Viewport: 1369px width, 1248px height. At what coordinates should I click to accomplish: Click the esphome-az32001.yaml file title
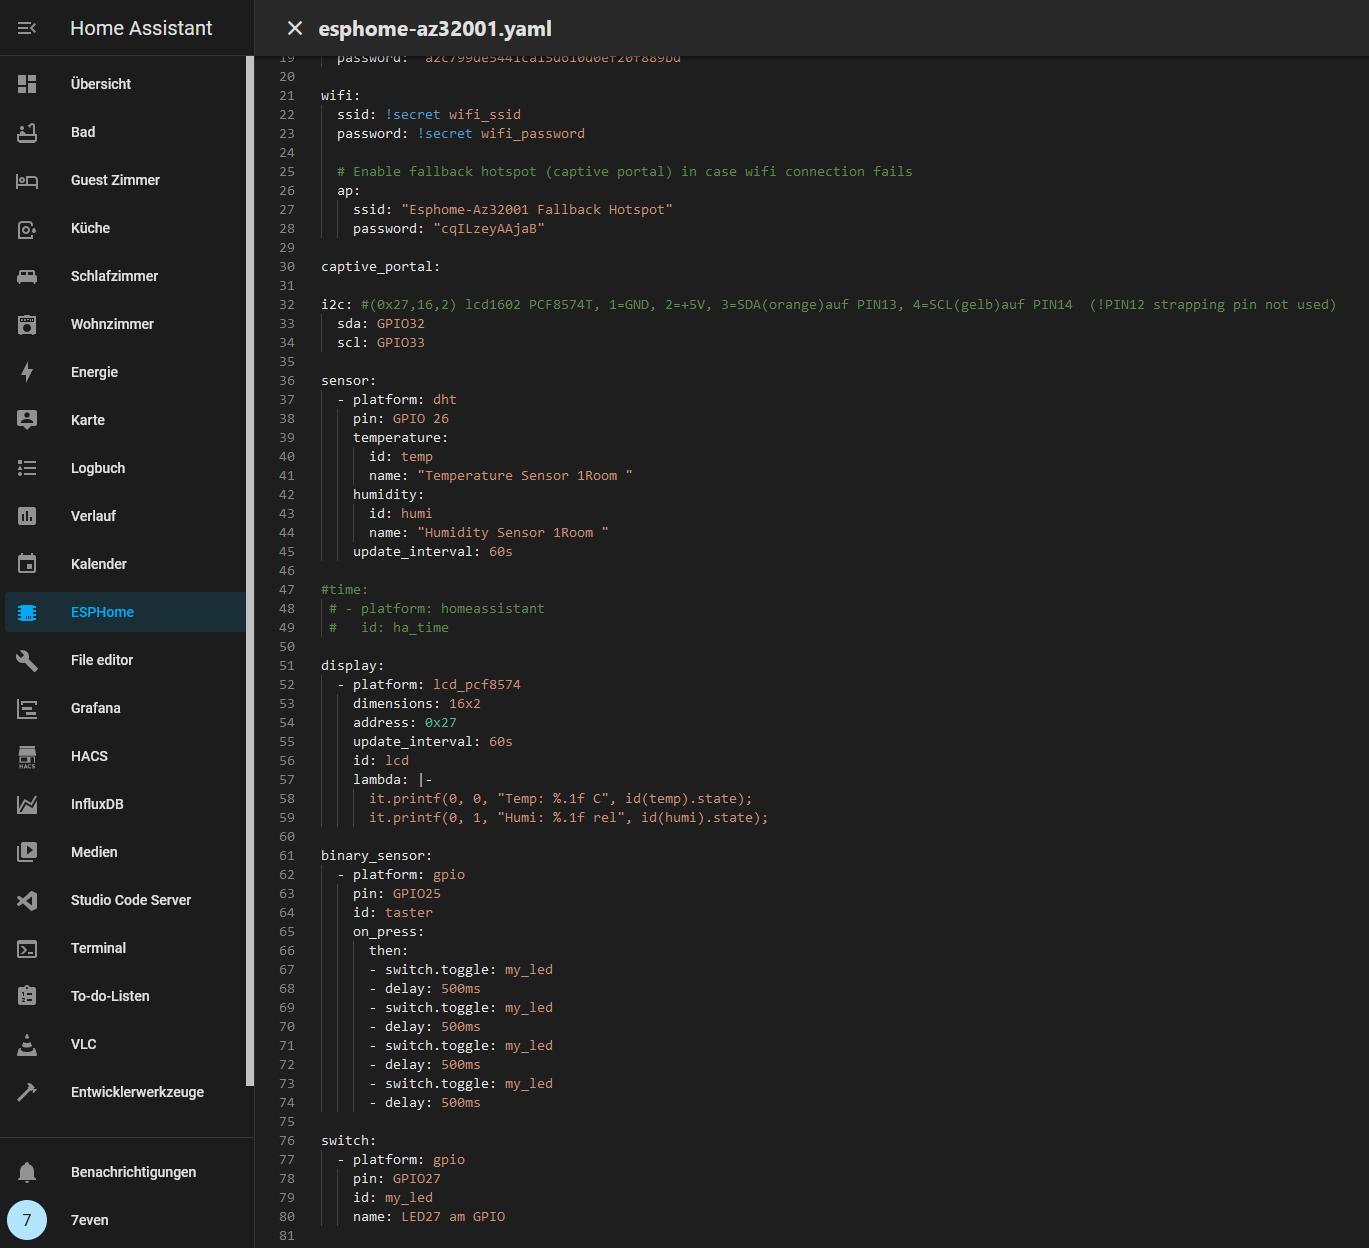[x=435, y=29]
